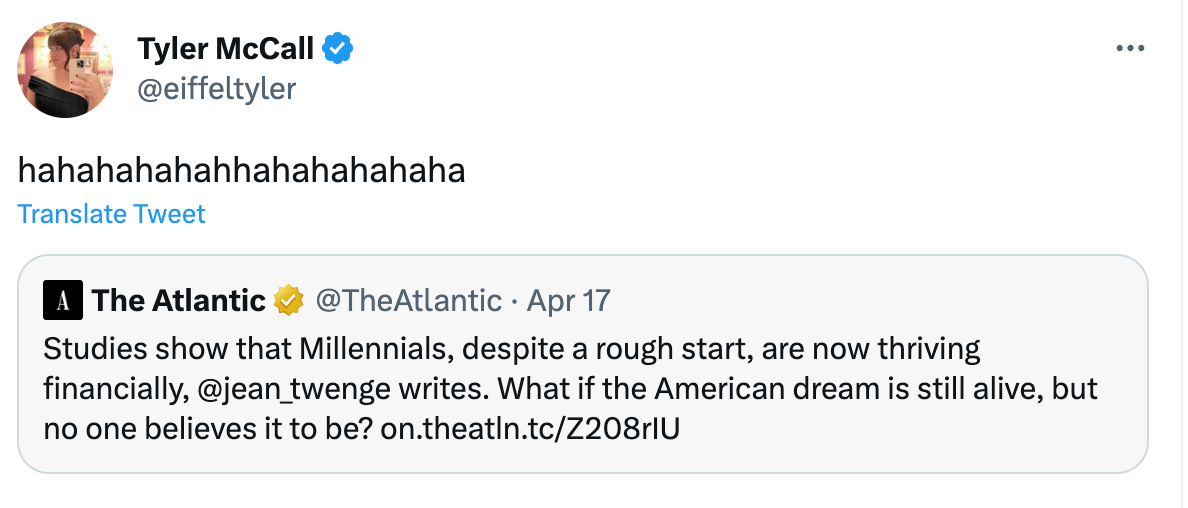Click the Apr 17 timestamp

click(x=568, y=301)
